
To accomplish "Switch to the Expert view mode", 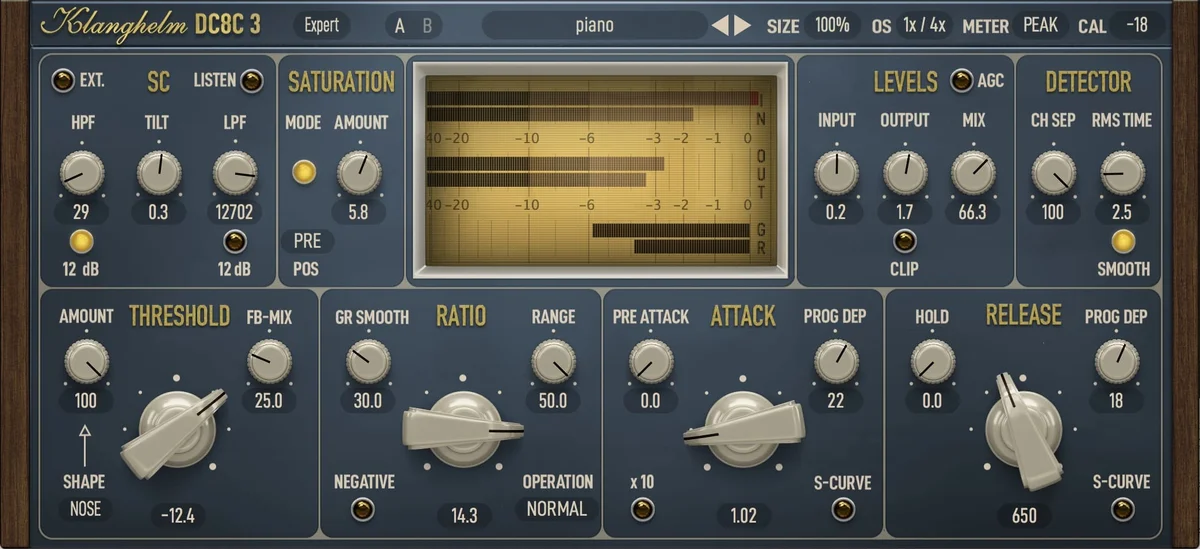I will click(x=322, y=25).
